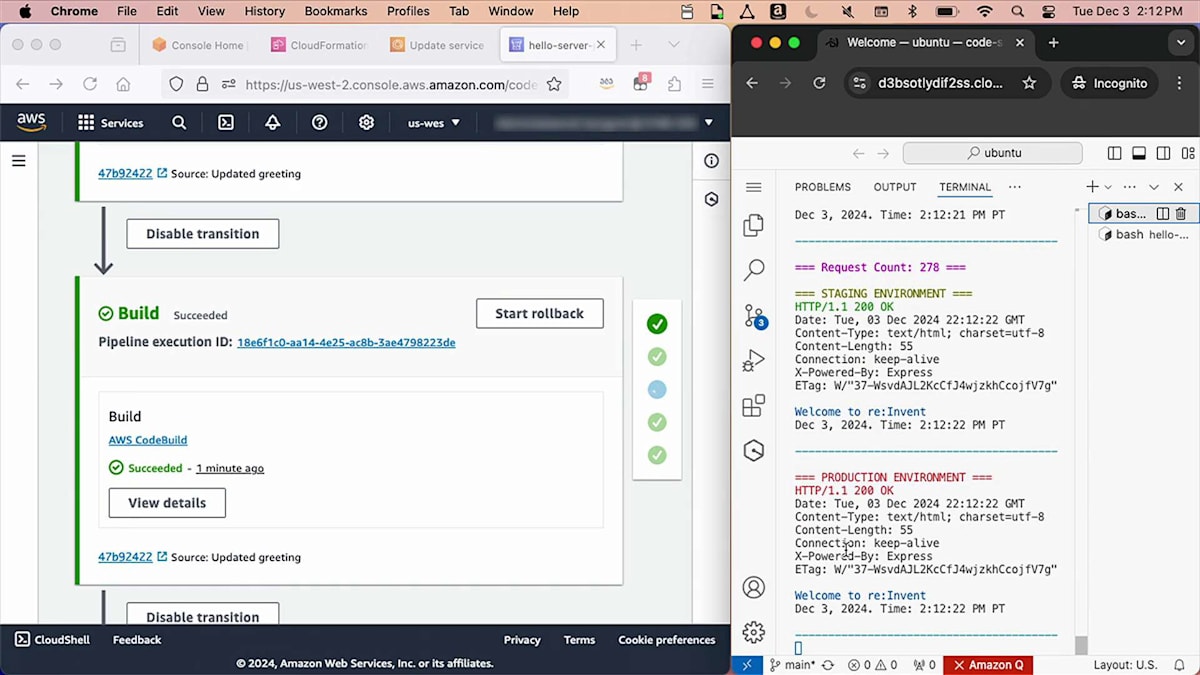
Task: Open AWS support help question-mark icon
Action: click(320, 123)
